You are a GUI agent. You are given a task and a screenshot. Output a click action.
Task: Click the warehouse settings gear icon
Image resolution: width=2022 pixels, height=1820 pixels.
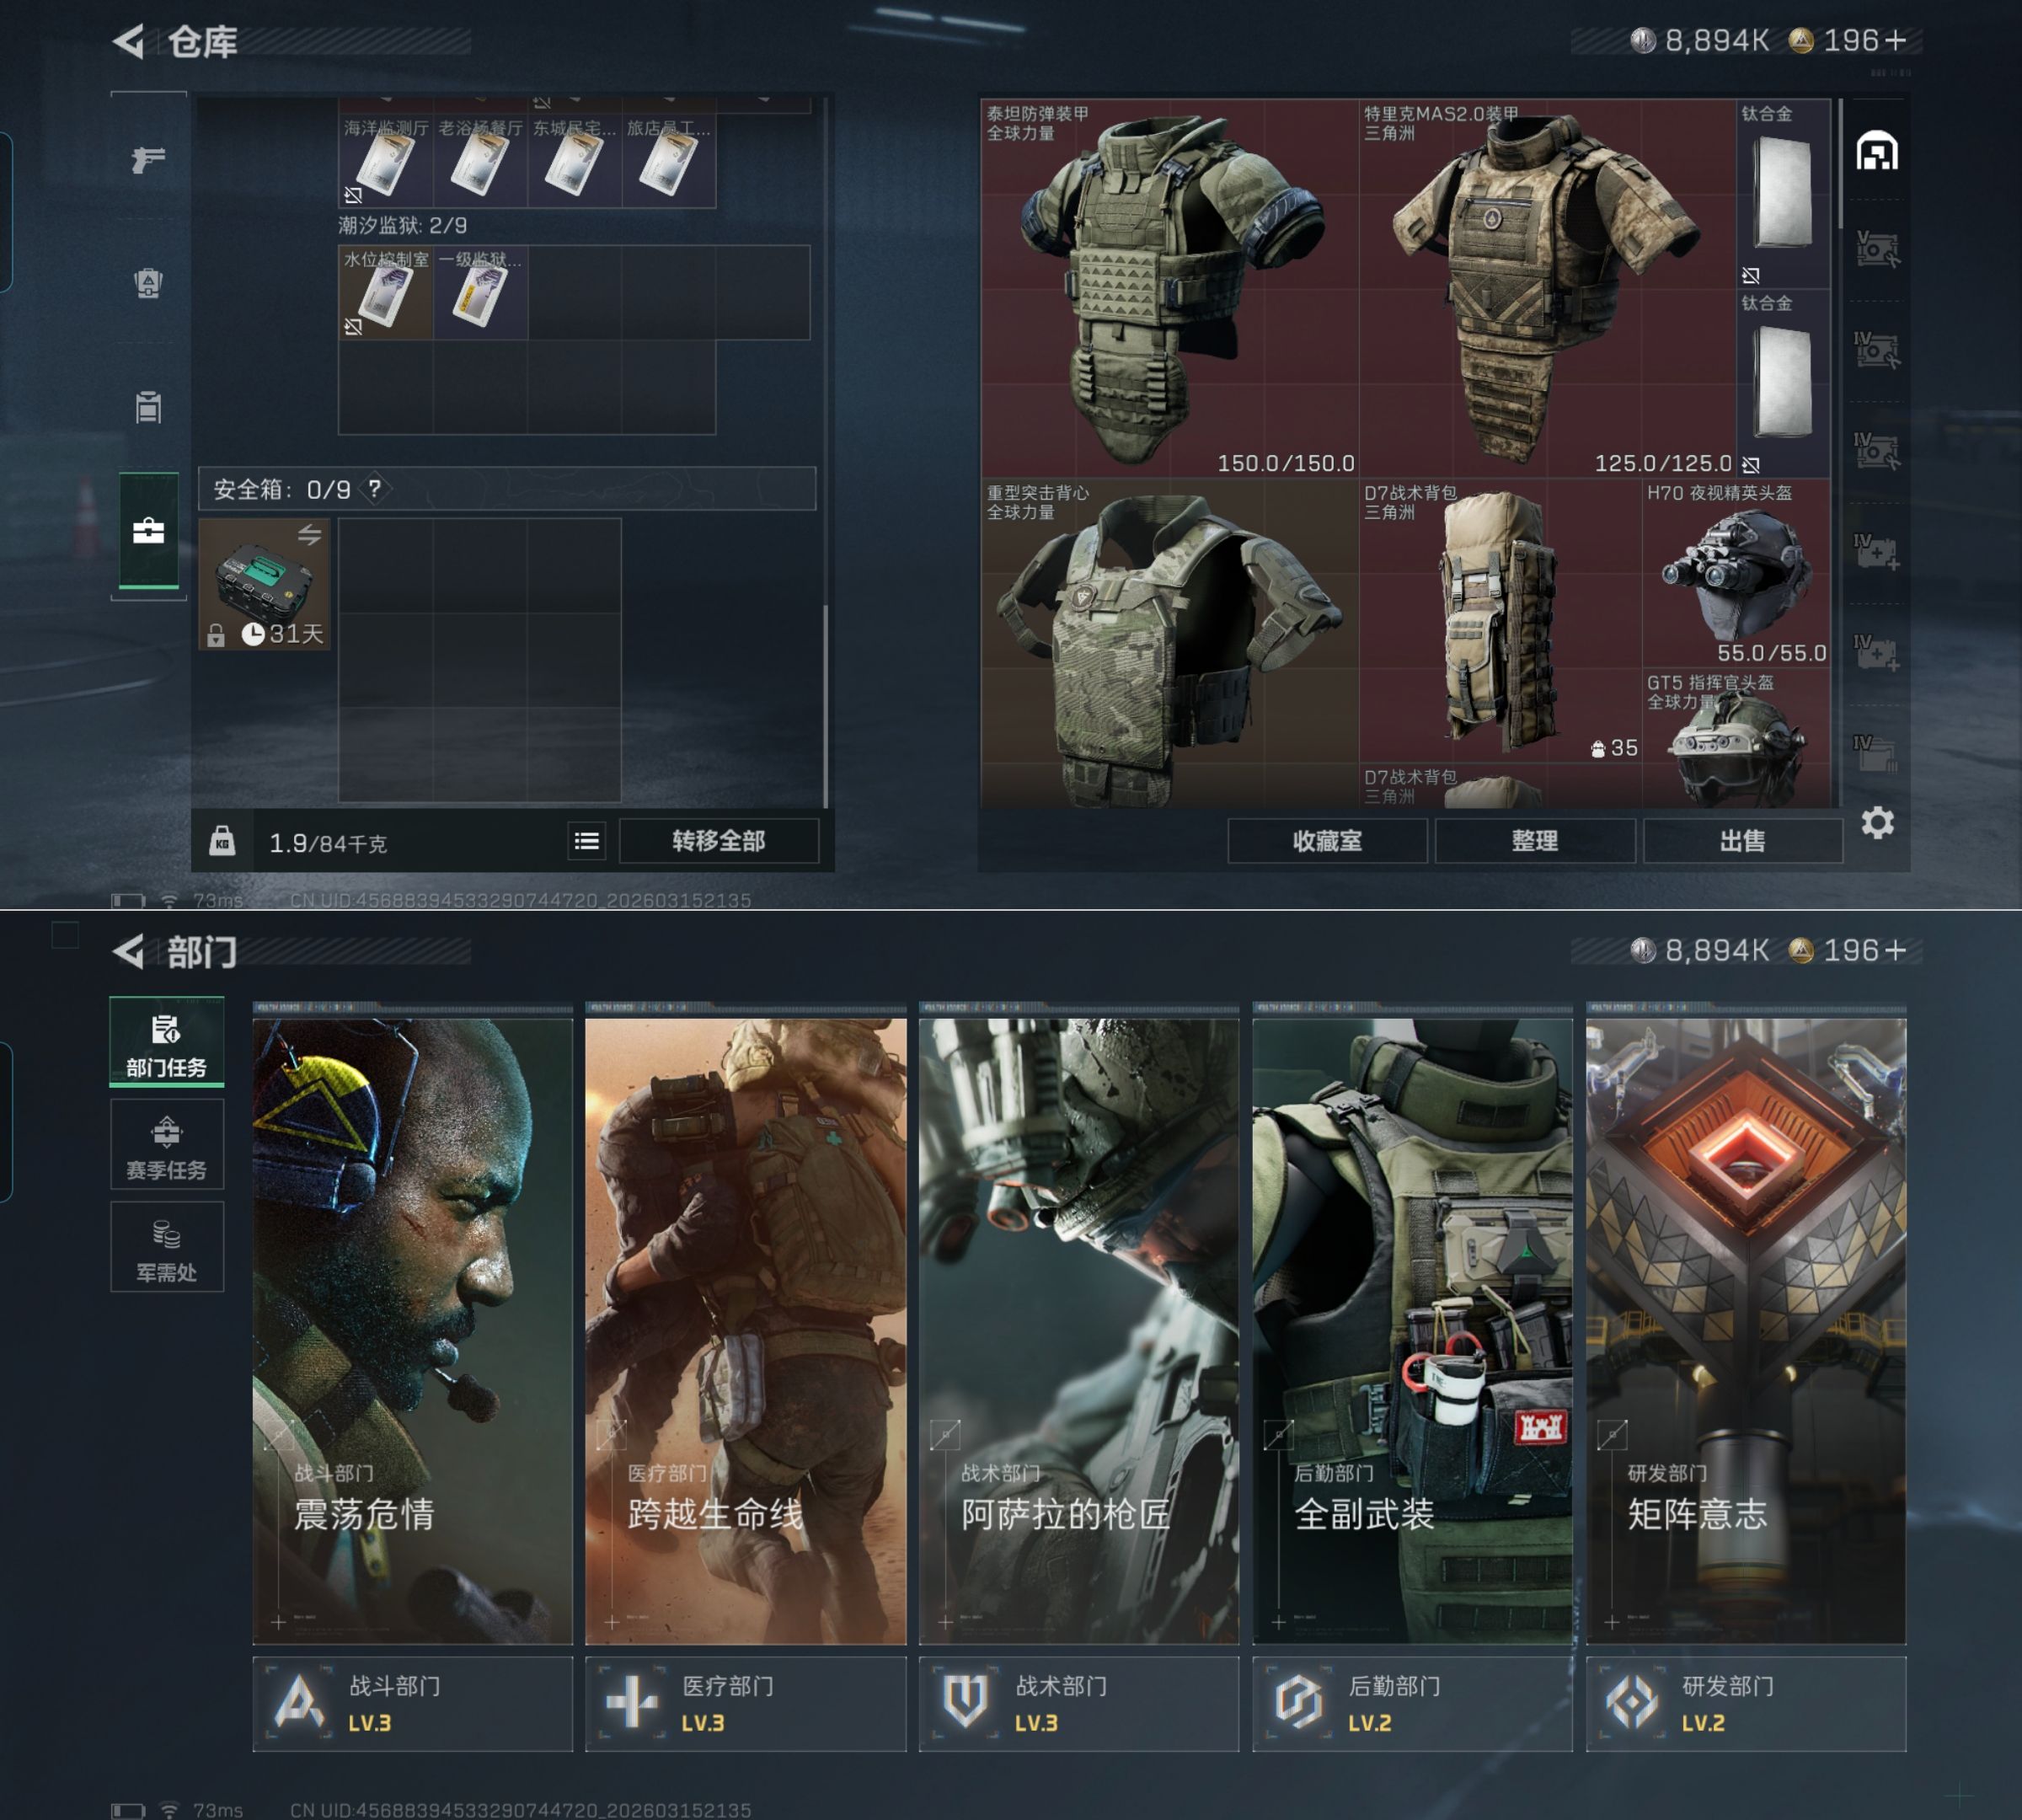click(1877, 823)
